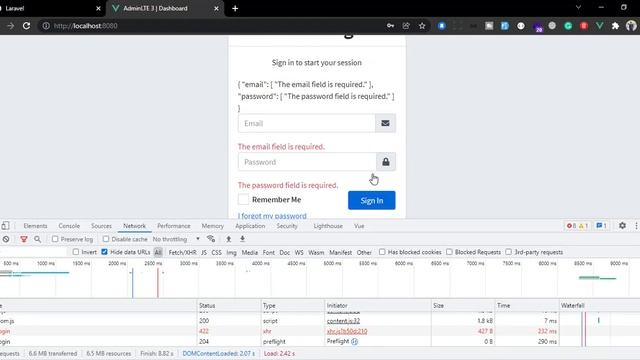Select the failed 422 login request row
Viewport: 640px width, 360px height.
coord(320,331)
